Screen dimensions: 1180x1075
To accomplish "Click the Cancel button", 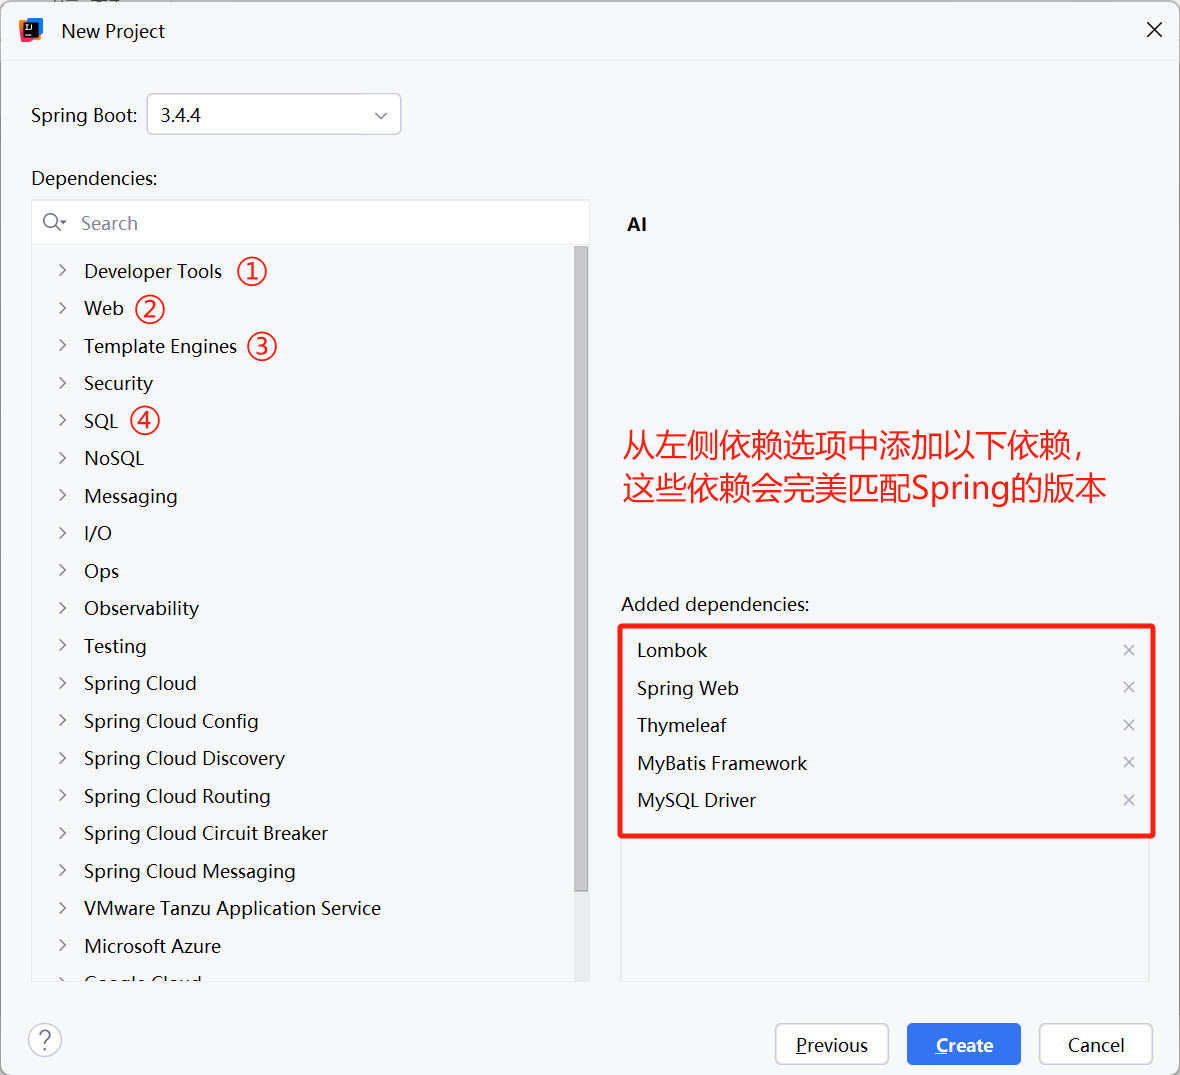I will tap(1096, 1044).
